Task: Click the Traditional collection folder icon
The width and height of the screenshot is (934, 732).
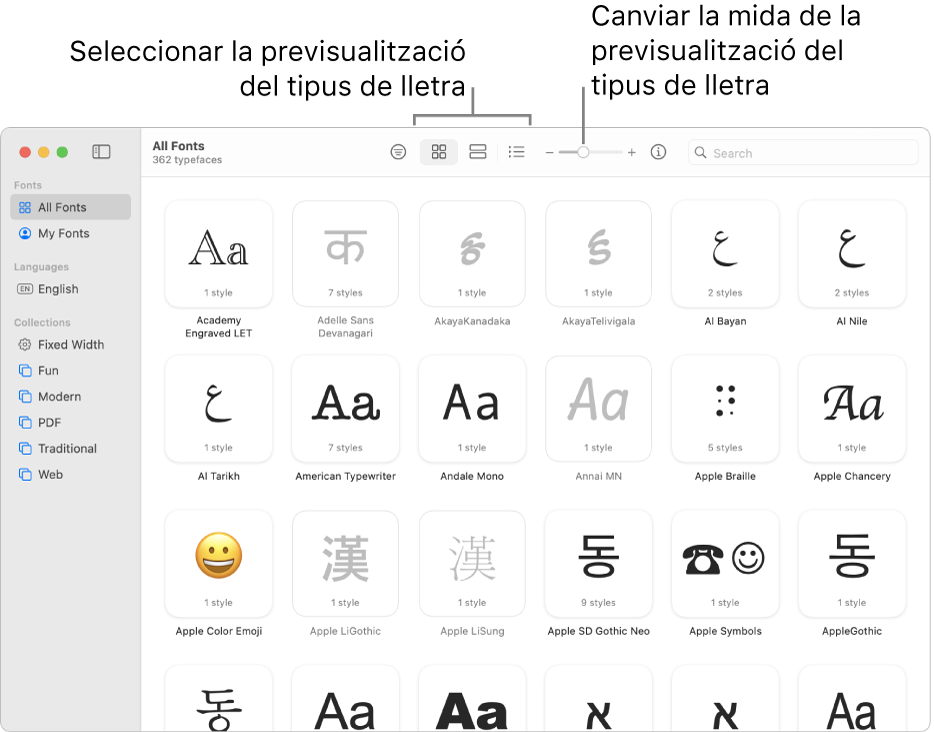Action: tap(24, 448)
